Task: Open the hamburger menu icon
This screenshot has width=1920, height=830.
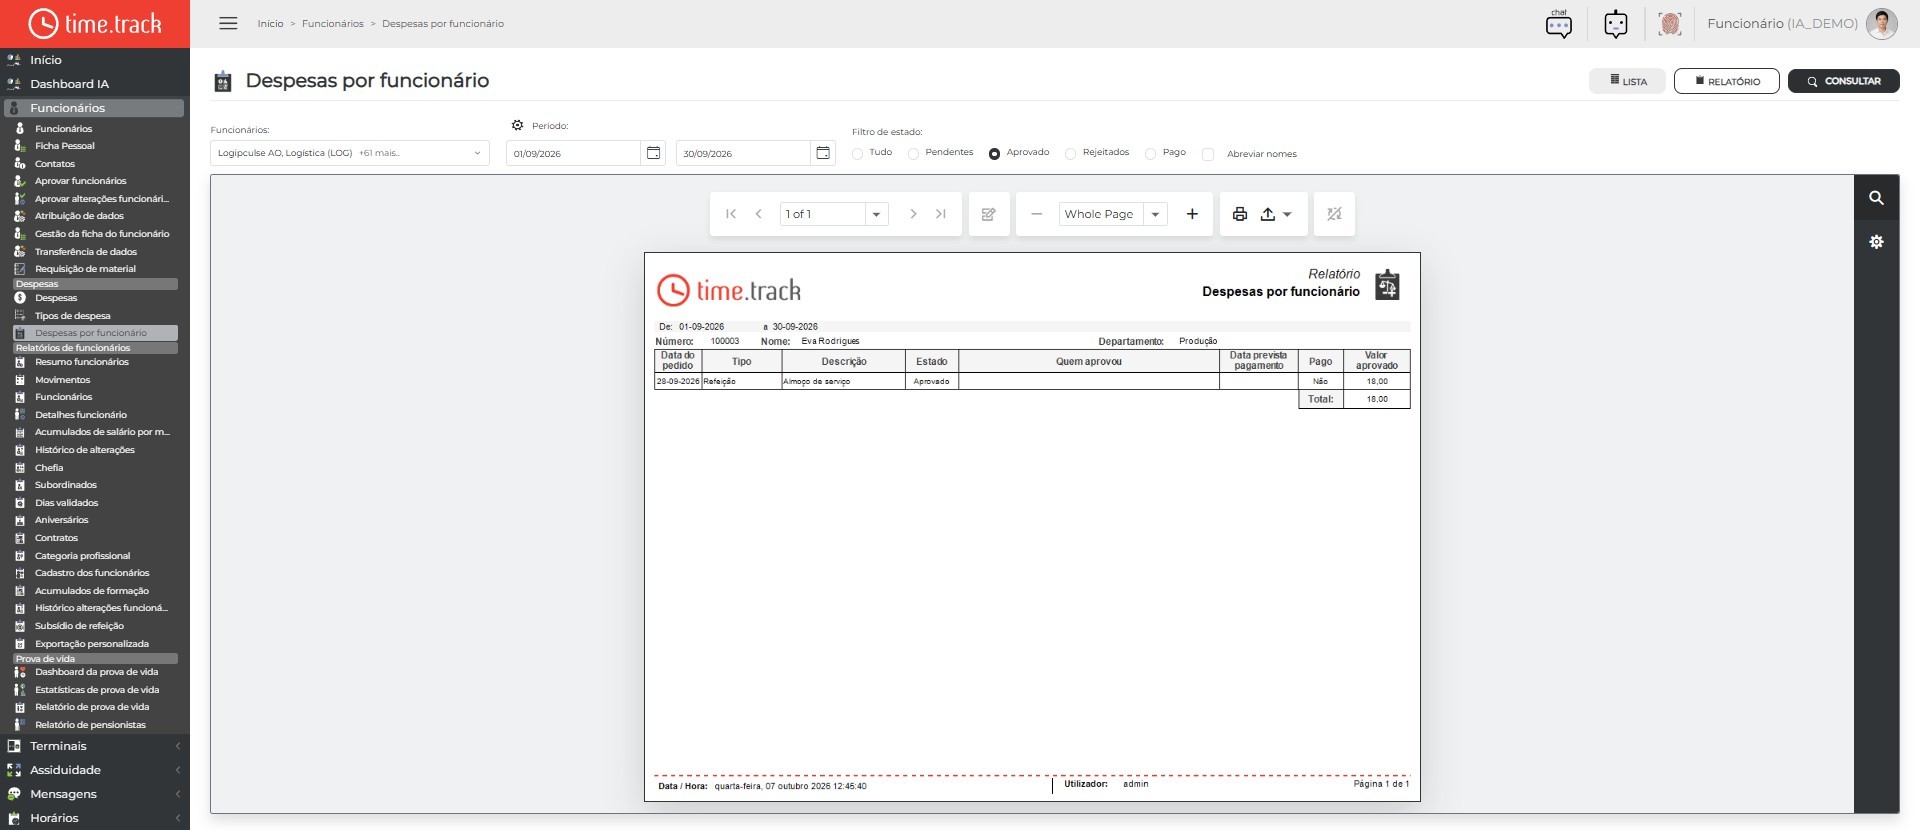Action: (x=228, y=23)
